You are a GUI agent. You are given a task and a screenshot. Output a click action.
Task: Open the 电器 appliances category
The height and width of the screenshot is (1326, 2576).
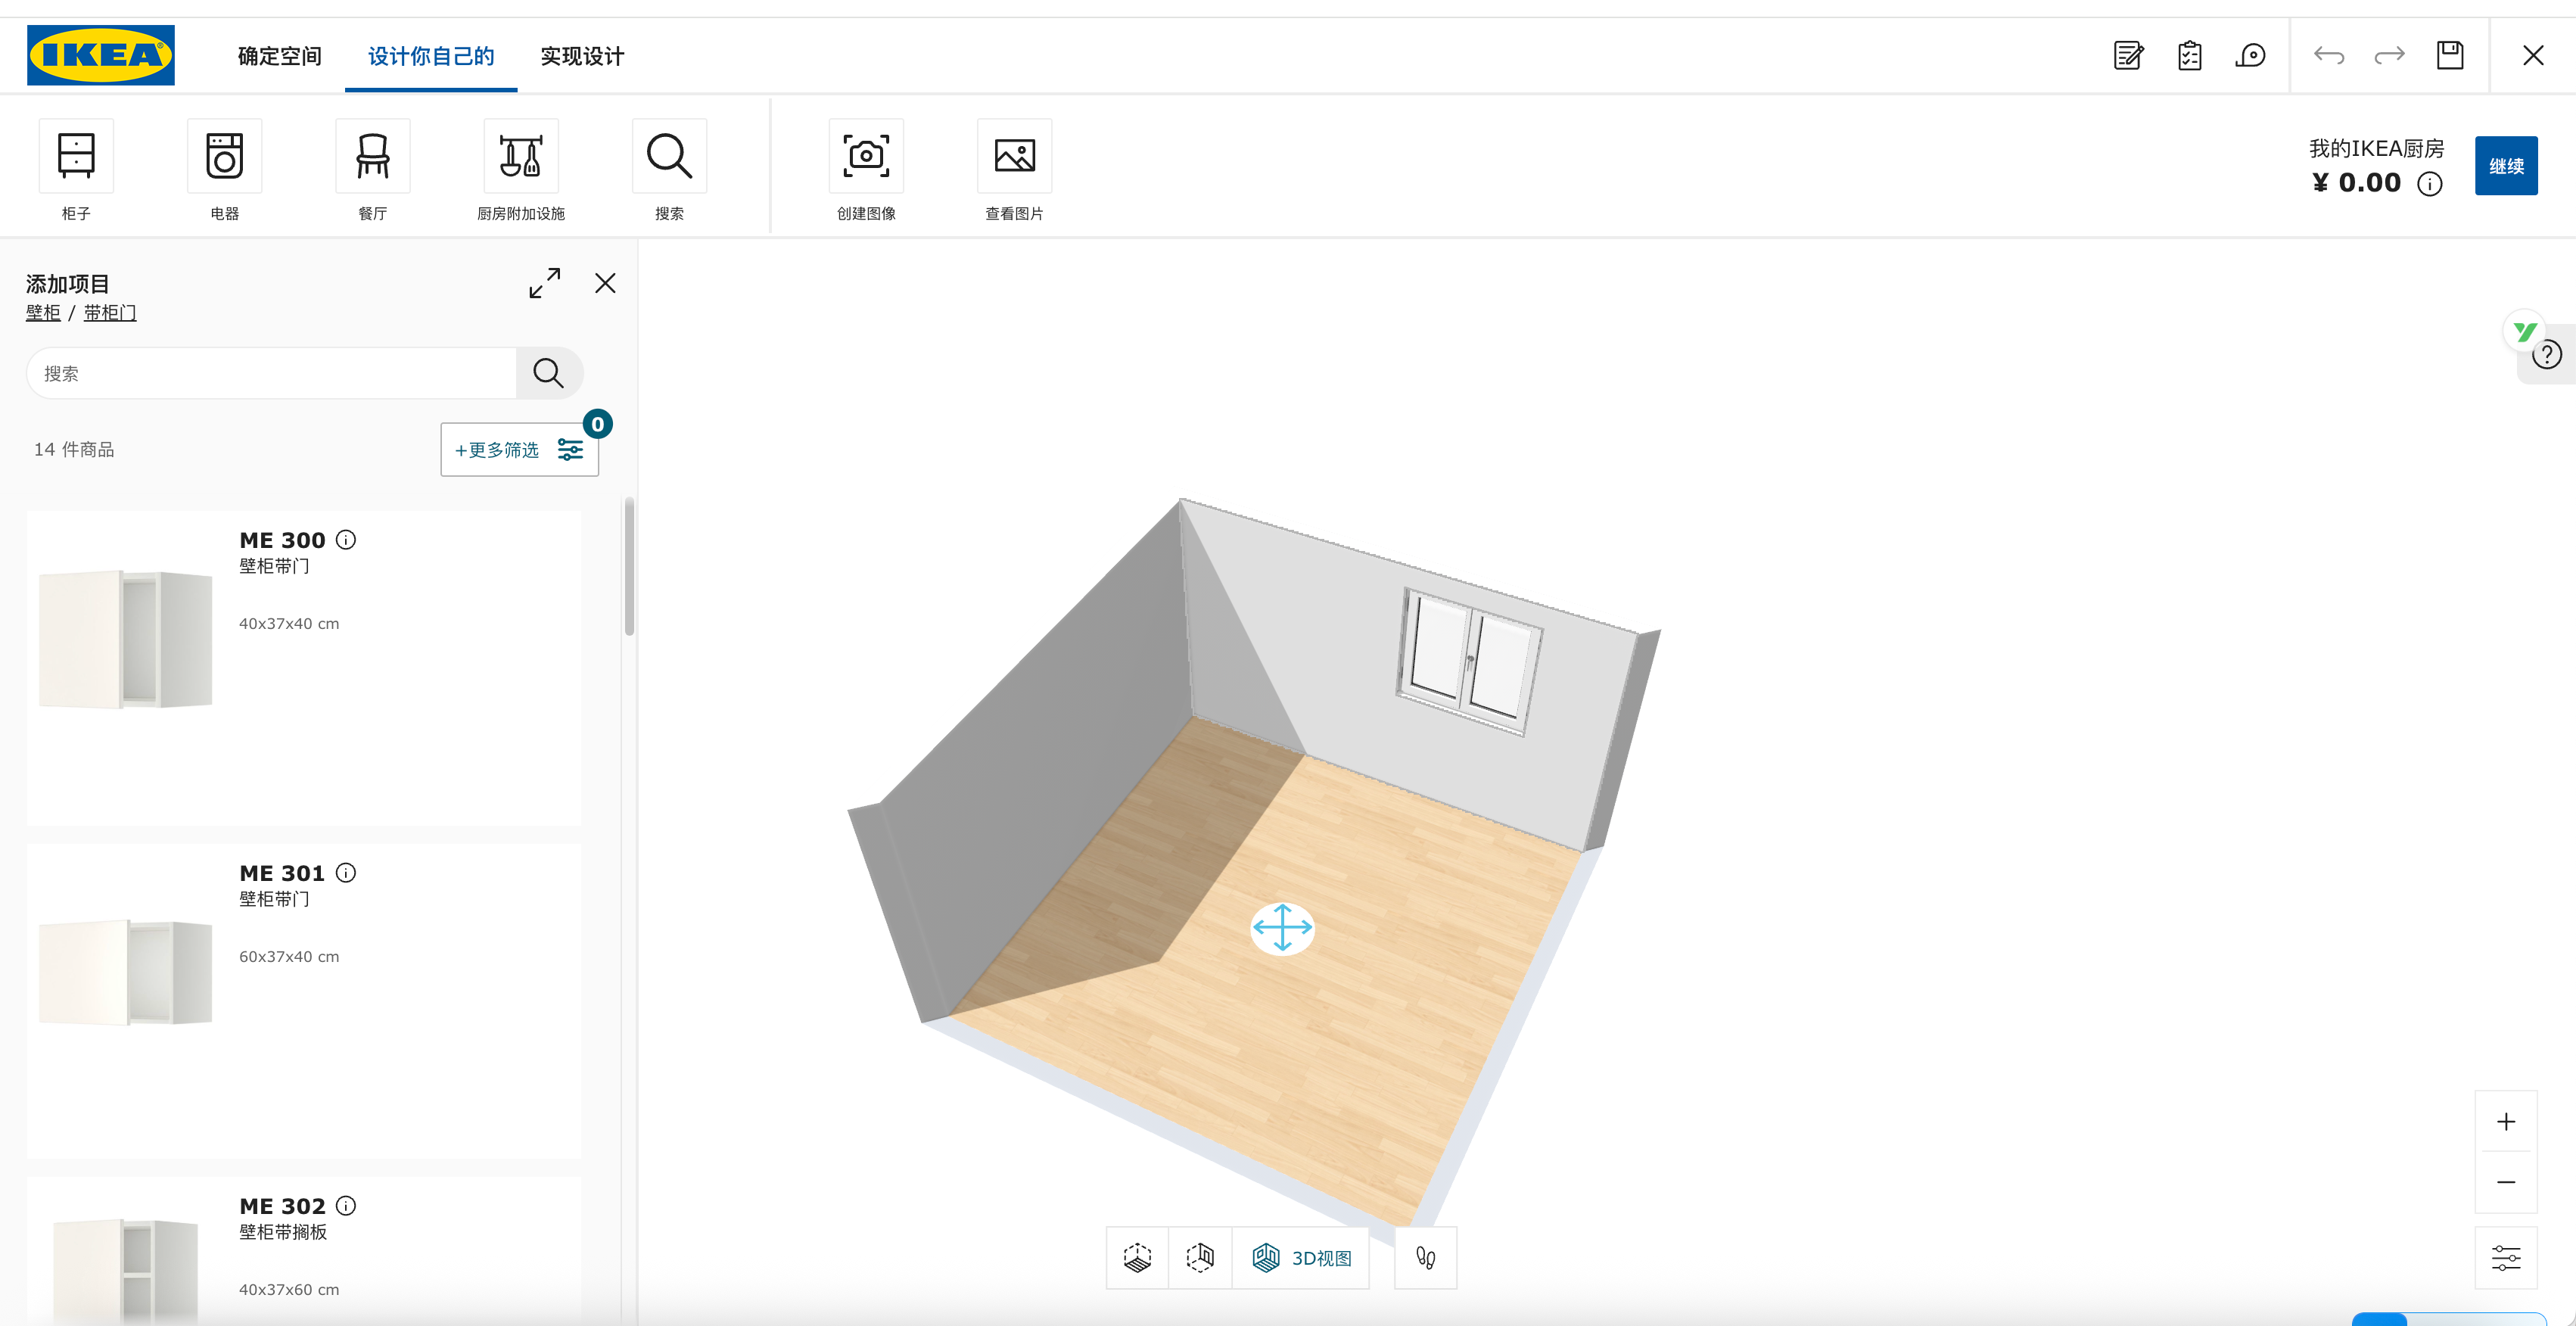[x=224, y=157]
